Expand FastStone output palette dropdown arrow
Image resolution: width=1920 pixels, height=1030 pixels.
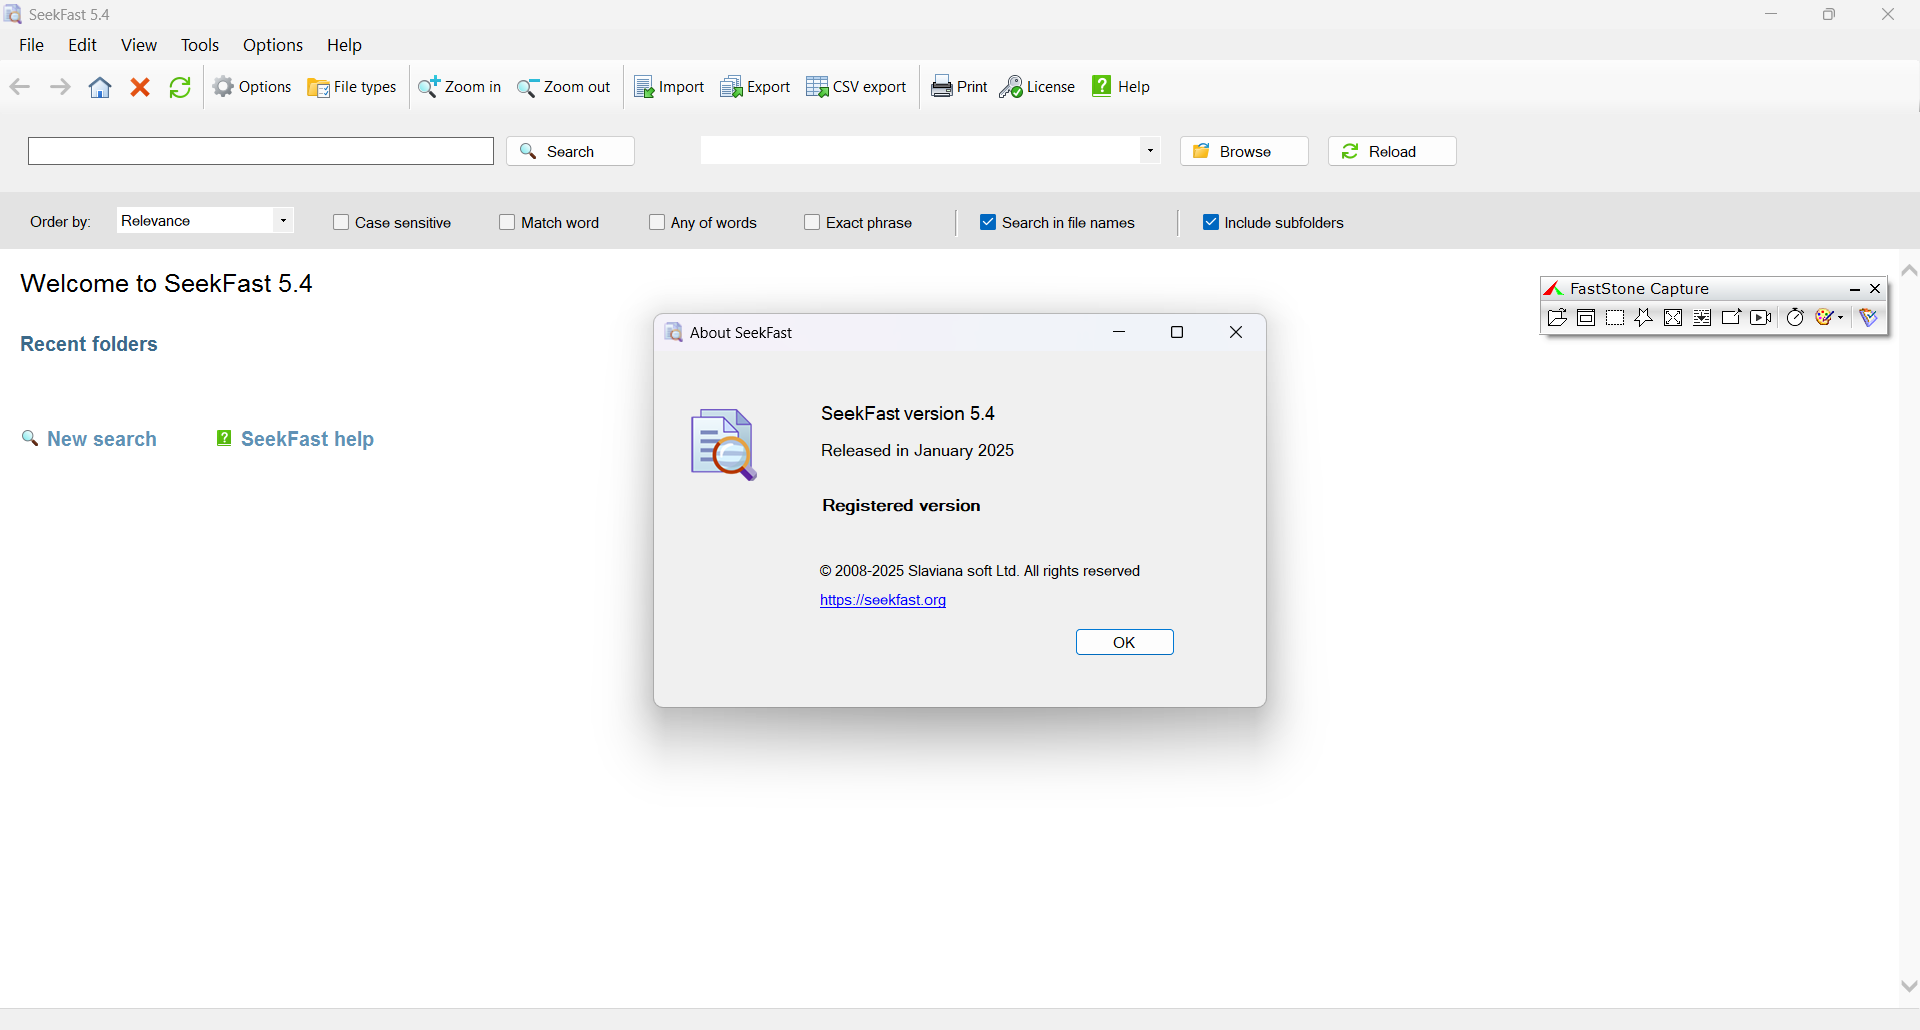pos(1841,318)
